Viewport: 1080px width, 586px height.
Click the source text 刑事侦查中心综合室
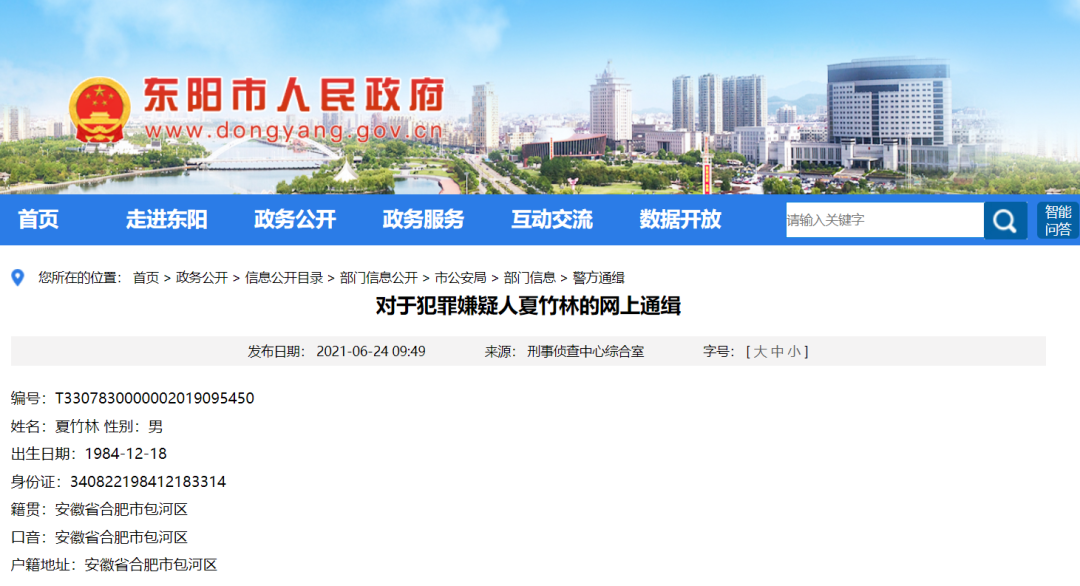585,351
